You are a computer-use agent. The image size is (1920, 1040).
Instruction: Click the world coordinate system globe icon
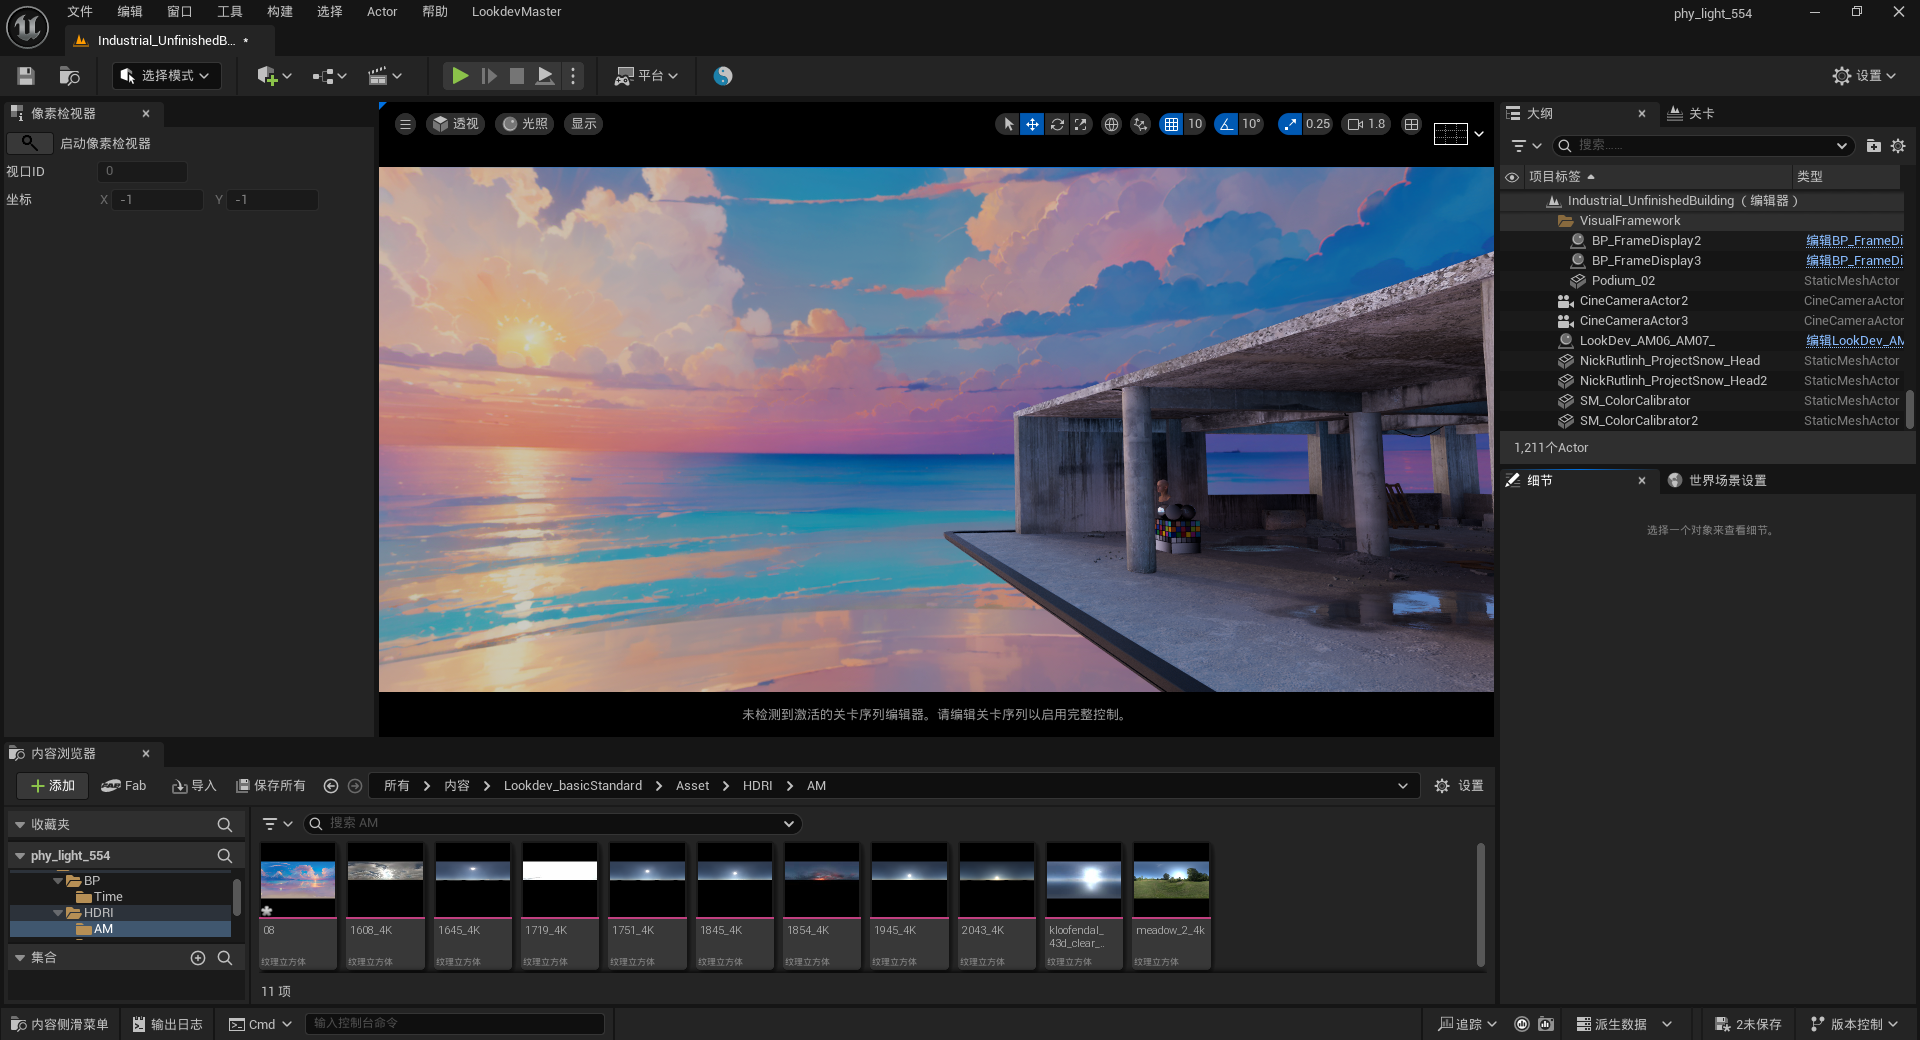coord(1111,124)
